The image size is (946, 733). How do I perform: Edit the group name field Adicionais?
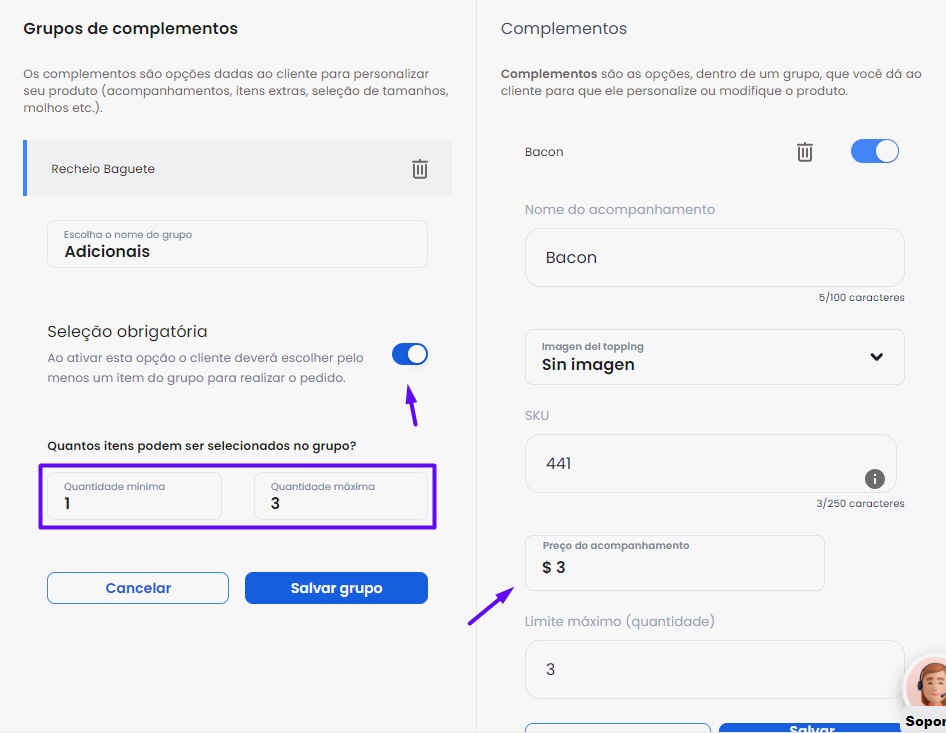click(237, 244)
